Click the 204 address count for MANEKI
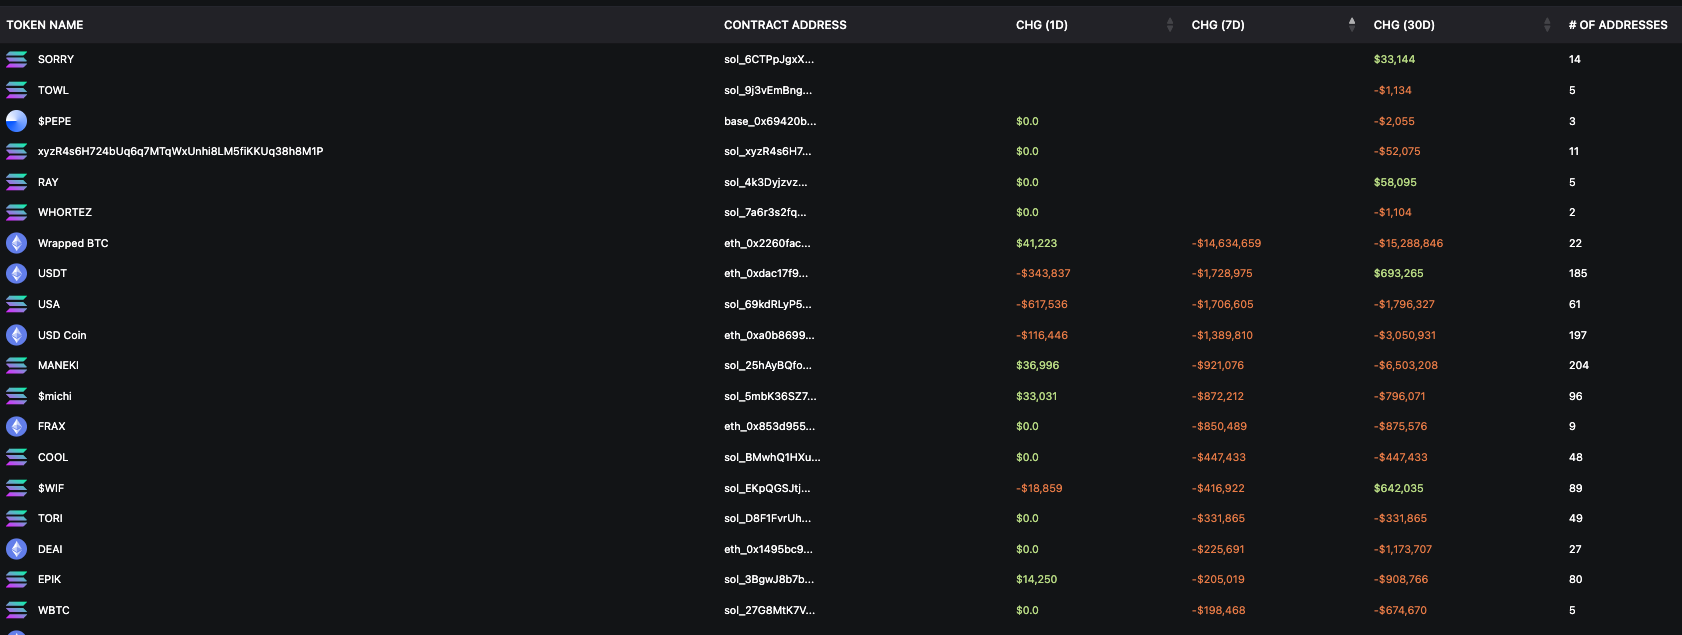Viewport: 1682px width, 635px height. click(x=1579, y=366)
